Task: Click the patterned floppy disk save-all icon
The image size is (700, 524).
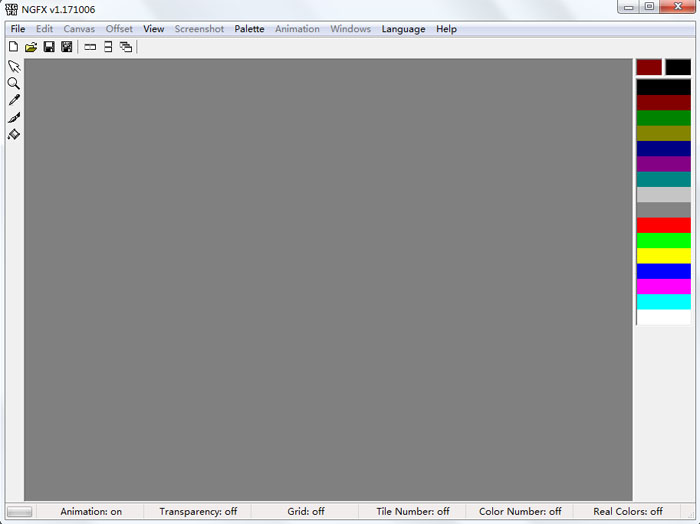Action: [x=67, y=47]
